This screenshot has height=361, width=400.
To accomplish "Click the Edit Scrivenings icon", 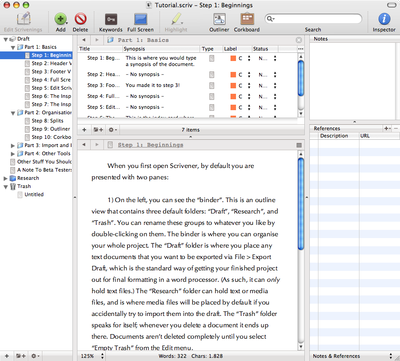I will [23, 19].
